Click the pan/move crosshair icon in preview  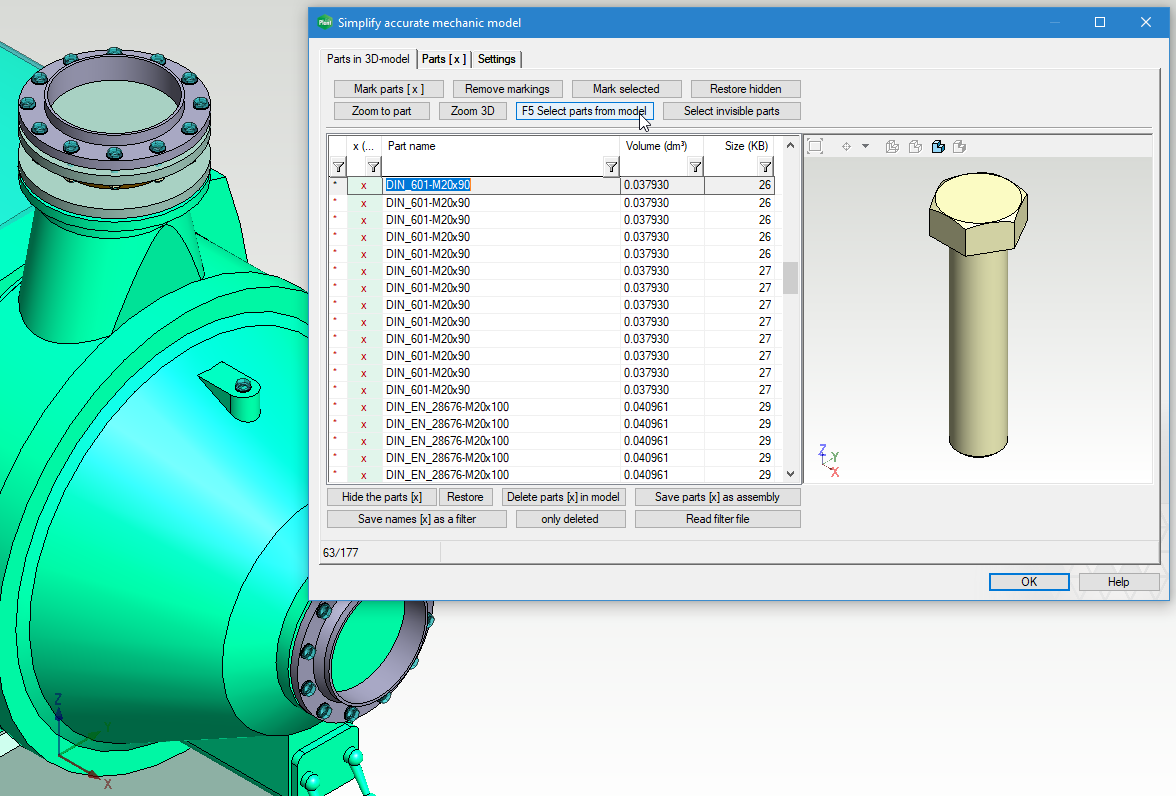846,147
